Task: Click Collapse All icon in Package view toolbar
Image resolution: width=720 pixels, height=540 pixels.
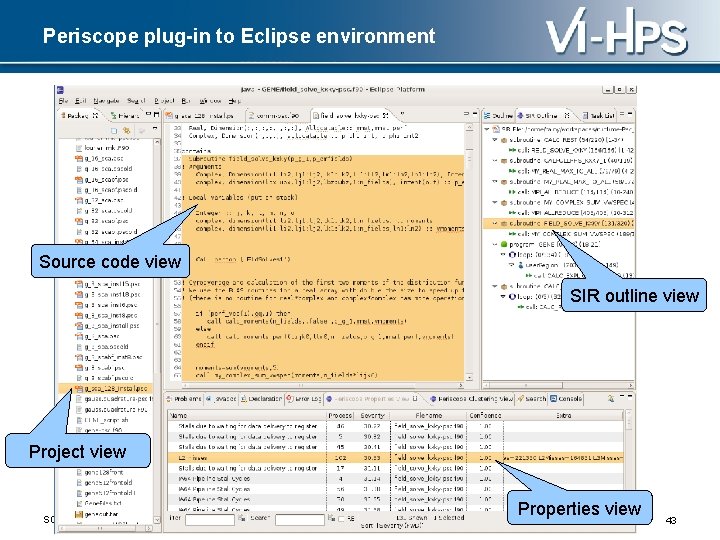Action: (114, 131)
